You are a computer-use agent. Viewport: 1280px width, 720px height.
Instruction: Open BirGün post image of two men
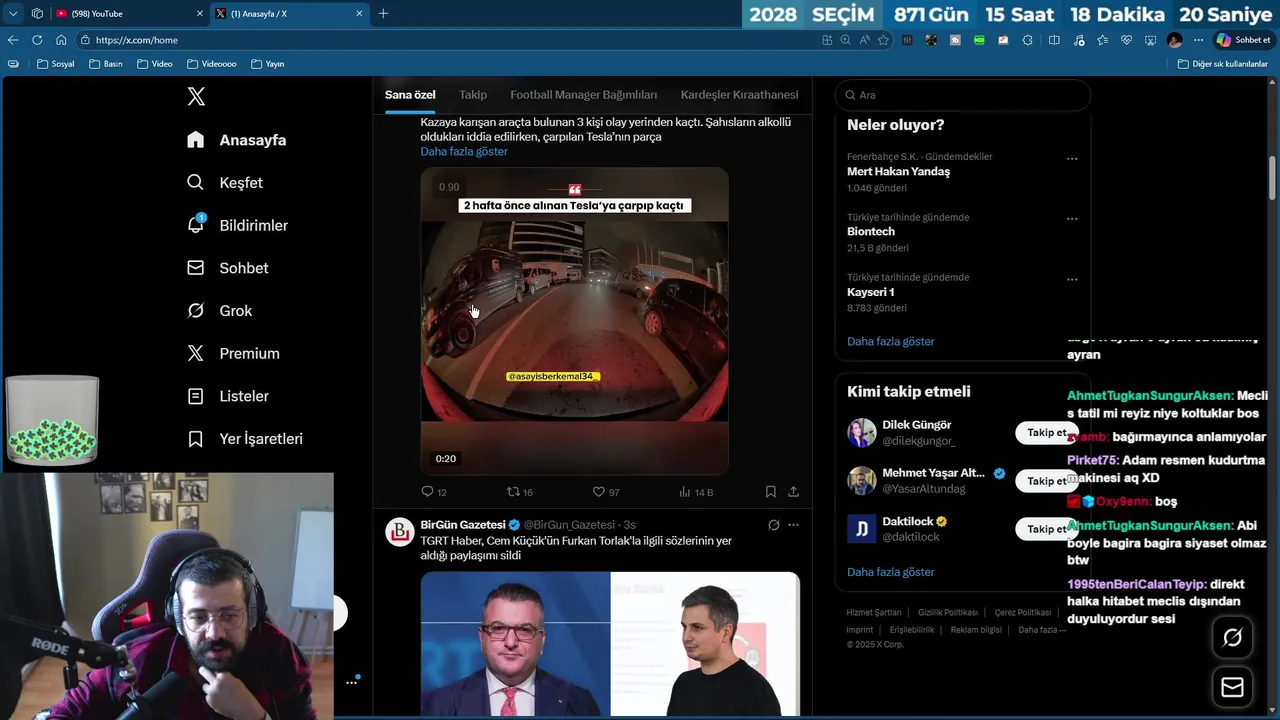tap(610, 644)
